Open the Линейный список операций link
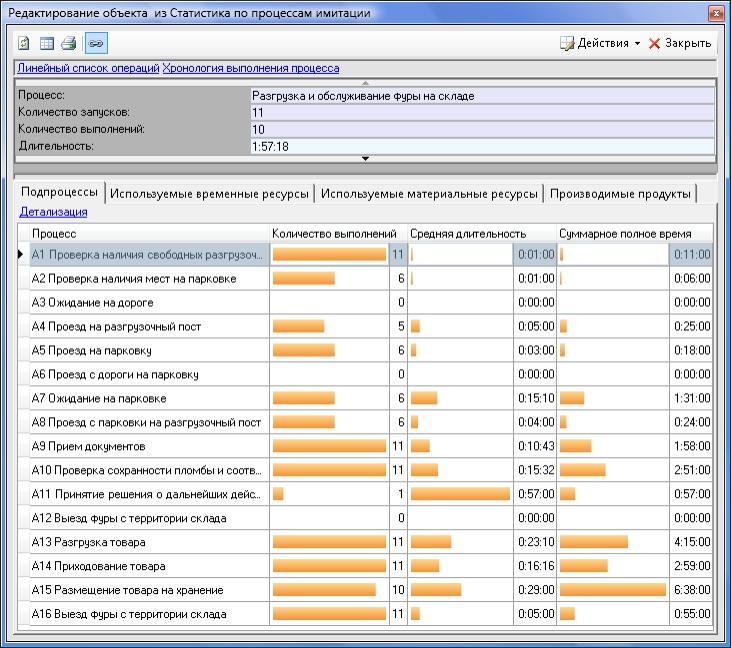Screen dimensions: 731x648 [87, 68]
